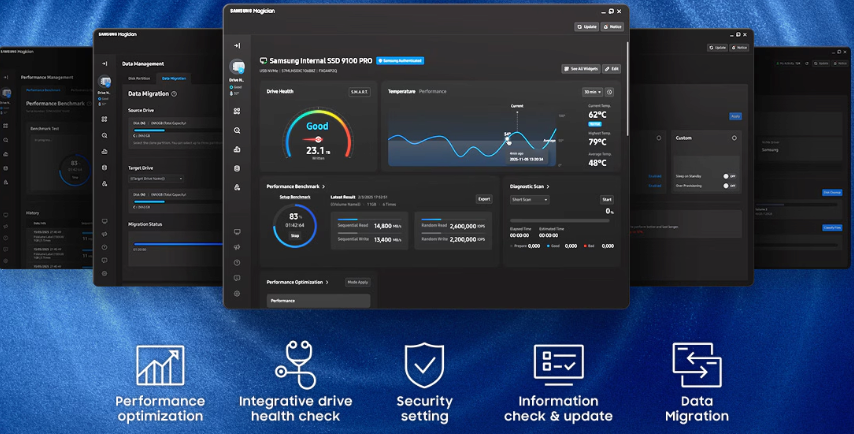Open the feedback chat icon in front window sidebar
Viewport: 854px width, 434px height.
coord(237,278)
